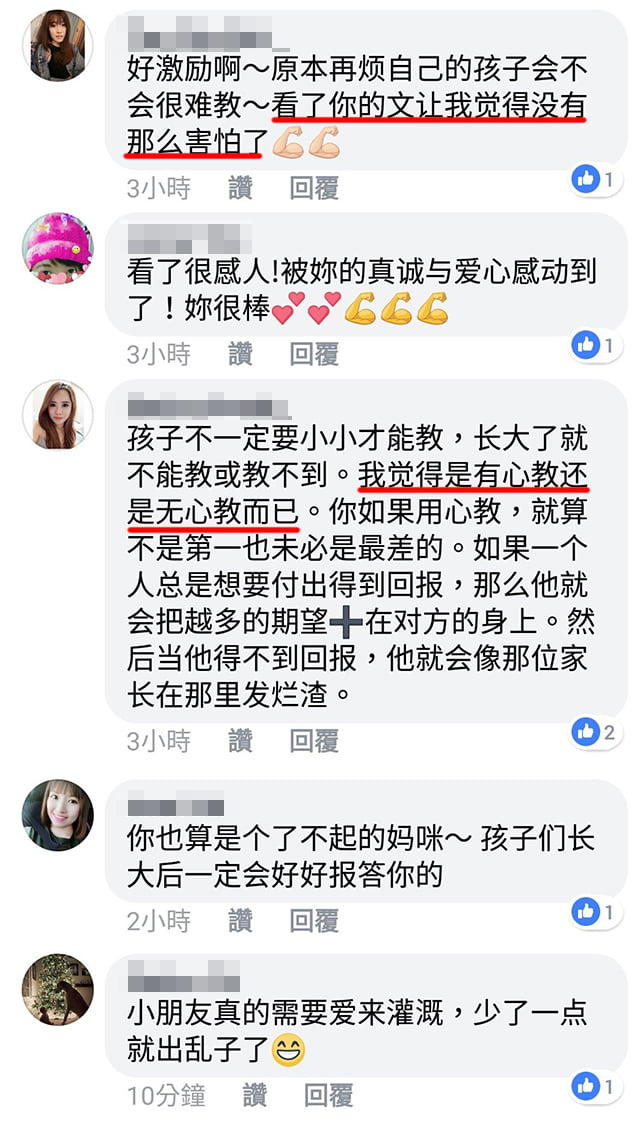640x1136 pixels.
Task: Tap 讚 under the 2小時 comment
Action: click(241, 922)
